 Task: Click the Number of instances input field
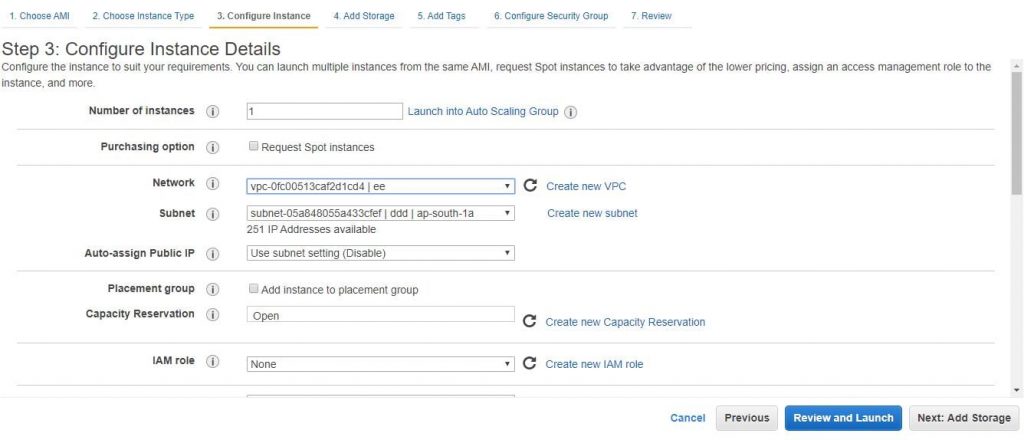[x=325, y=112]
